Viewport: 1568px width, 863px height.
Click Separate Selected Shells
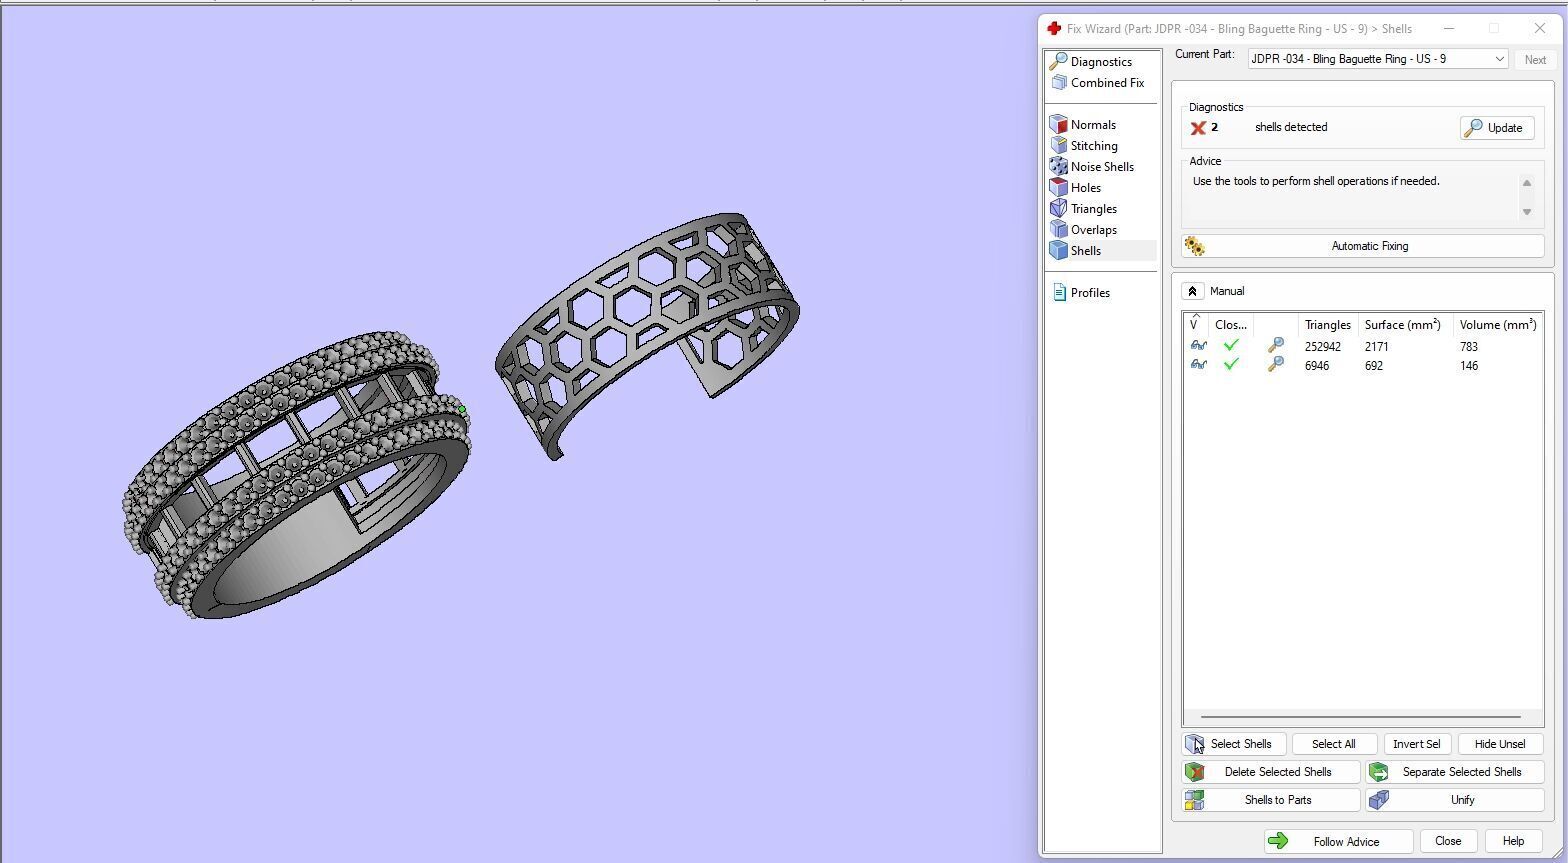tap(1455, 772)
